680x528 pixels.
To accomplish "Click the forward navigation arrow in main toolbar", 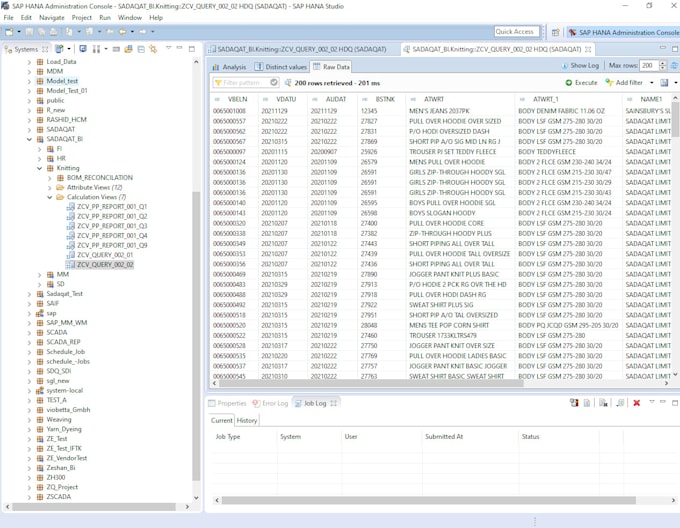I will (143, 32).
